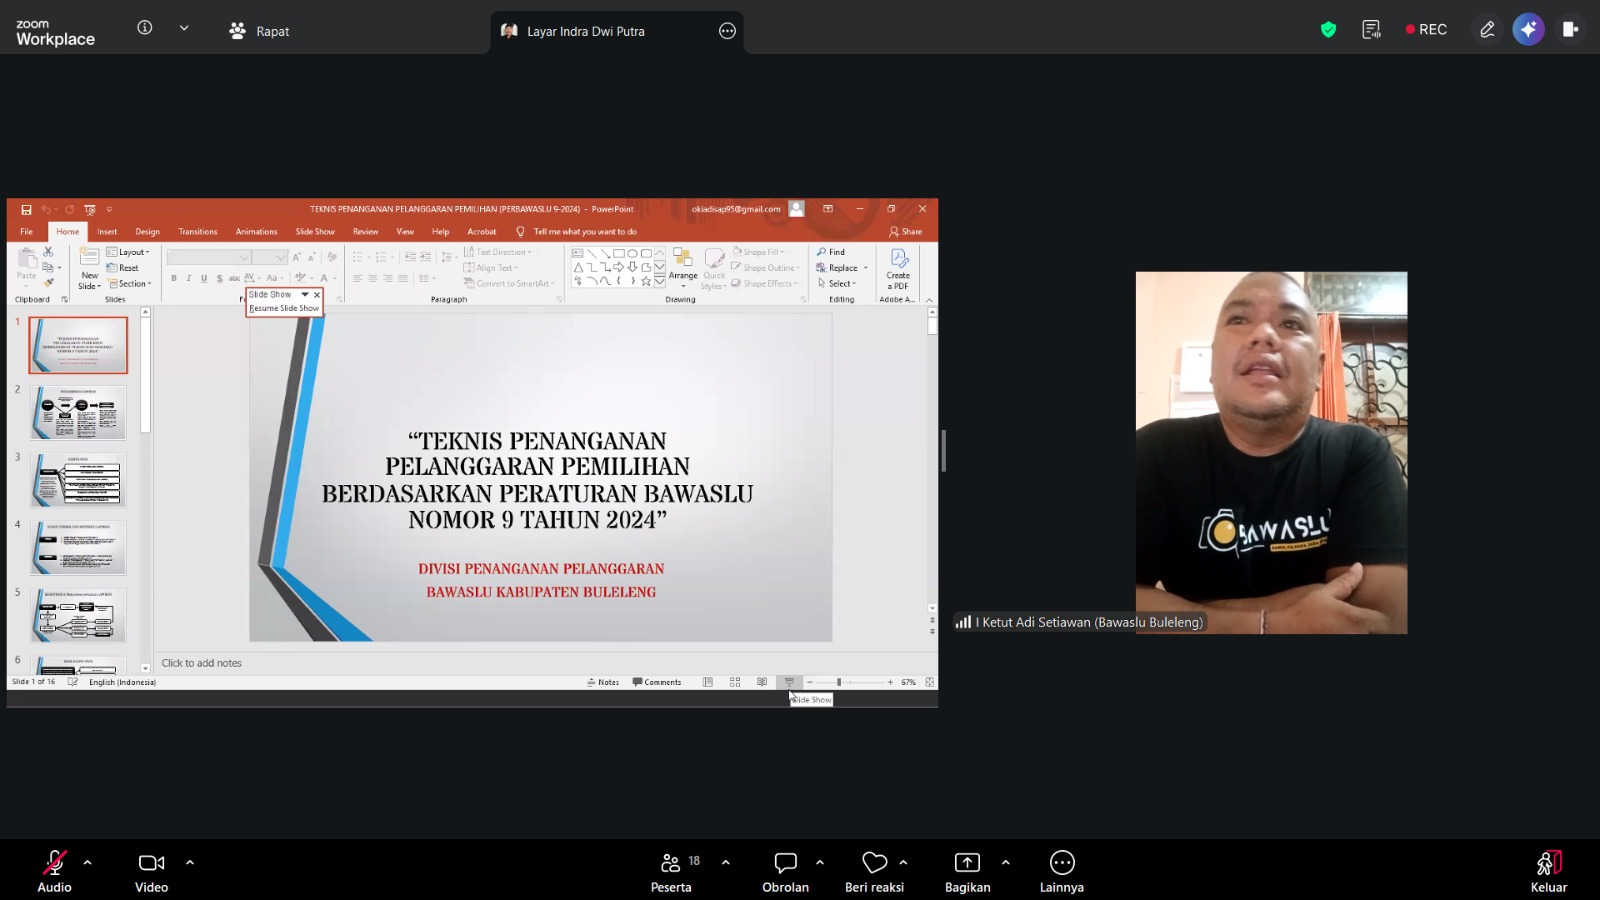Open Obrolan chat panel
This screenshot has width=1600, height=900.
click(786, 870)
